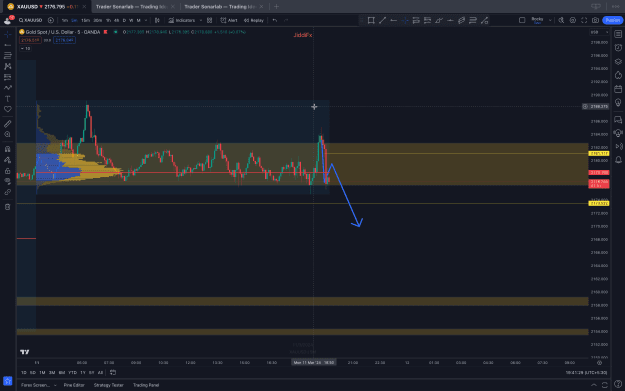The image size is (625, 391).
Task: Create an Alert from top toolbar
Action: click(x=229, y=20)
